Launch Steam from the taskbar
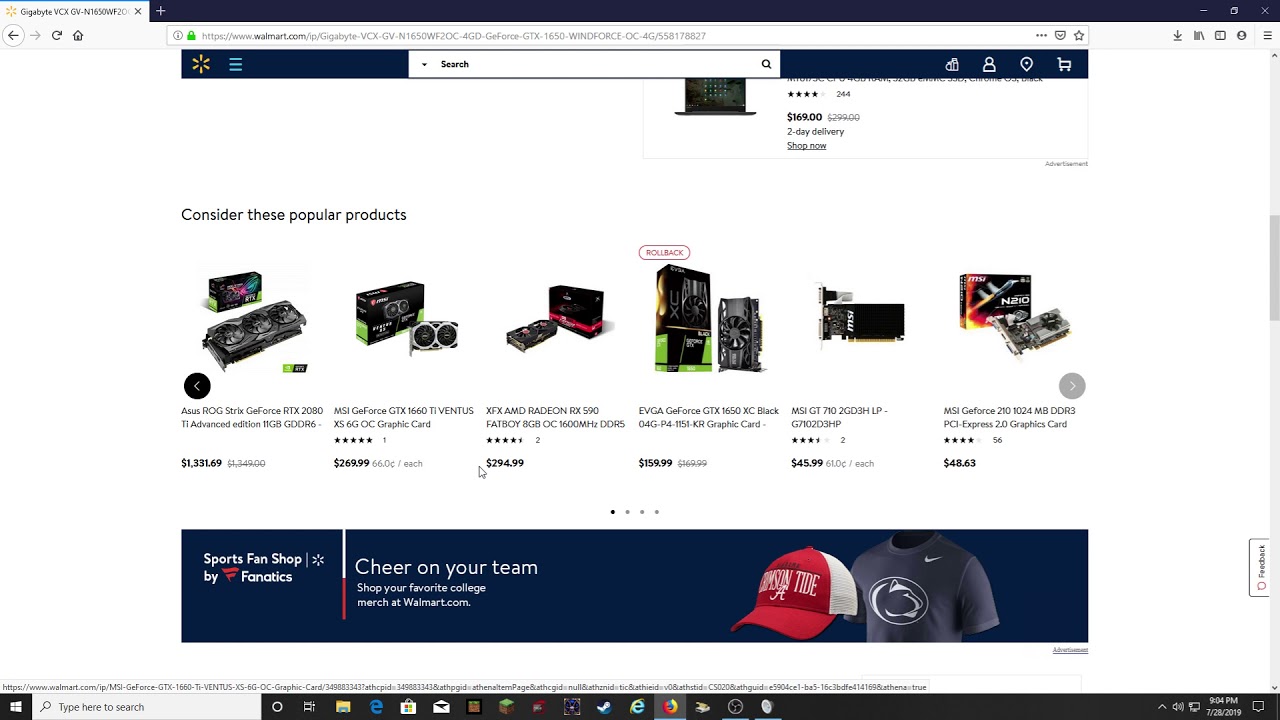 click(604, 707)
